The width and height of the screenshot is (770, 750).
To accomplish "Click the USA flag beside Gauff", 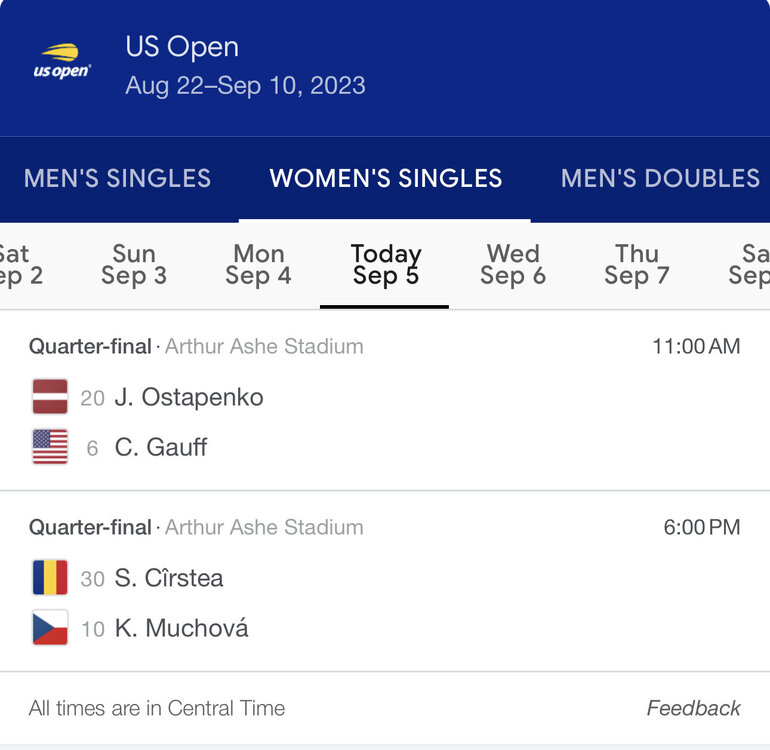I will pyautogui.click(x=50, y=447).
